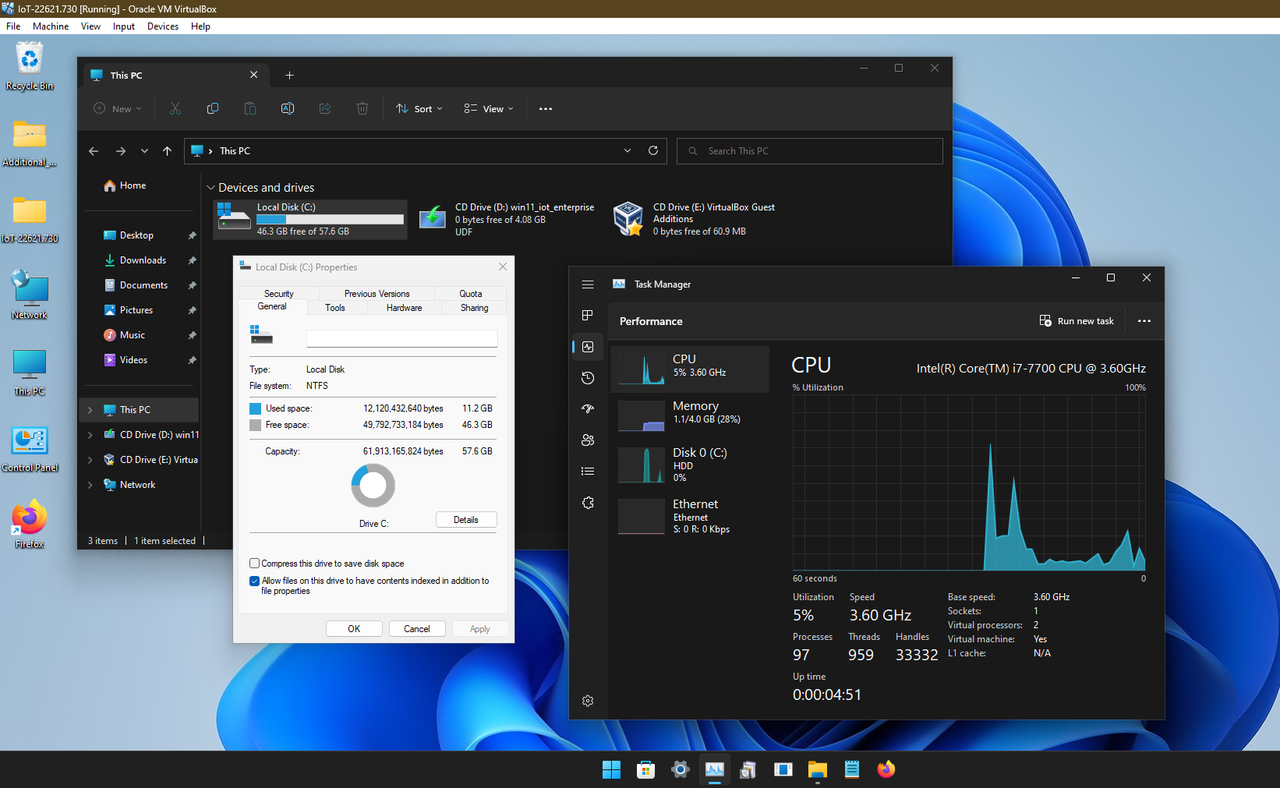The image size is (1280, 788).
Task: Switch to the Hardware tab
Action: pyautogui.click(x=404, y=308)
